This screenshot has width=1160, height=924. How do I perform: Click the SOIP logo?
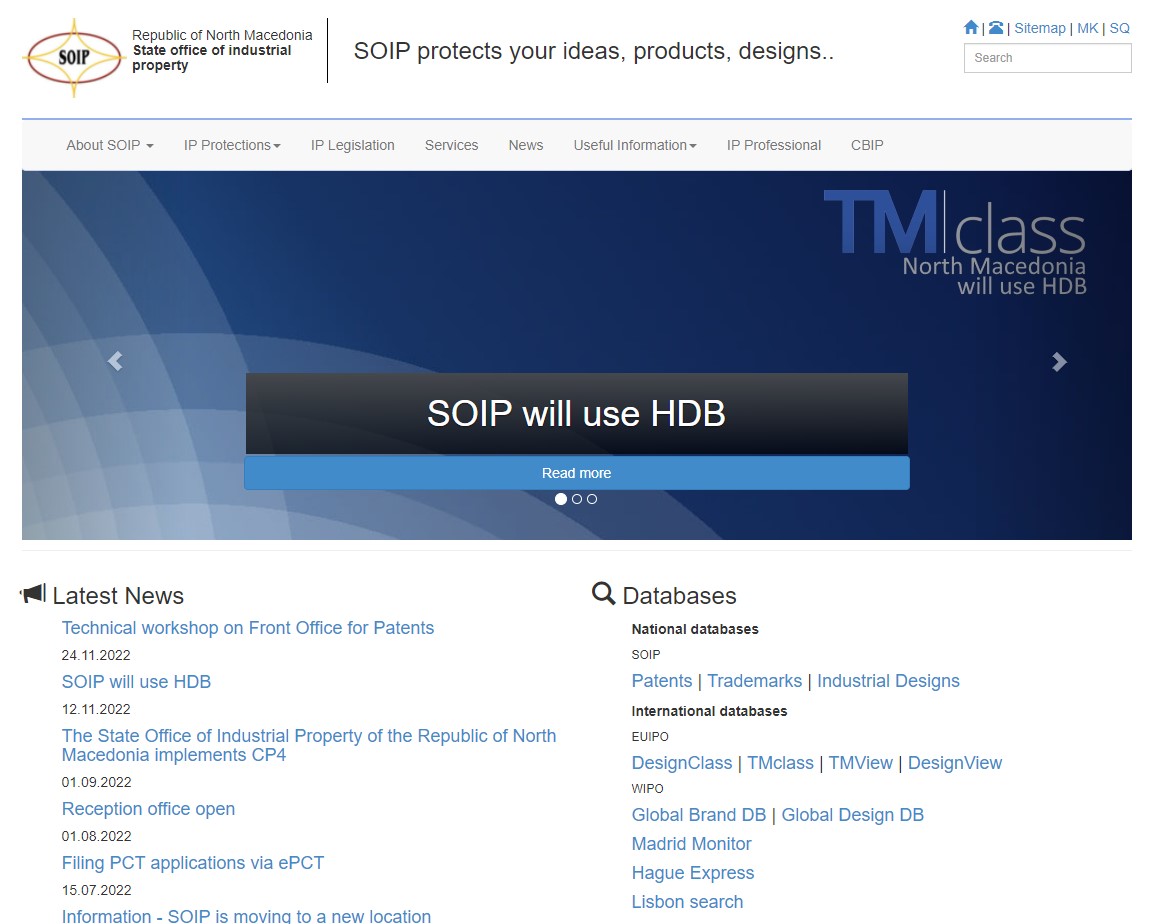(x=74, y=58)
